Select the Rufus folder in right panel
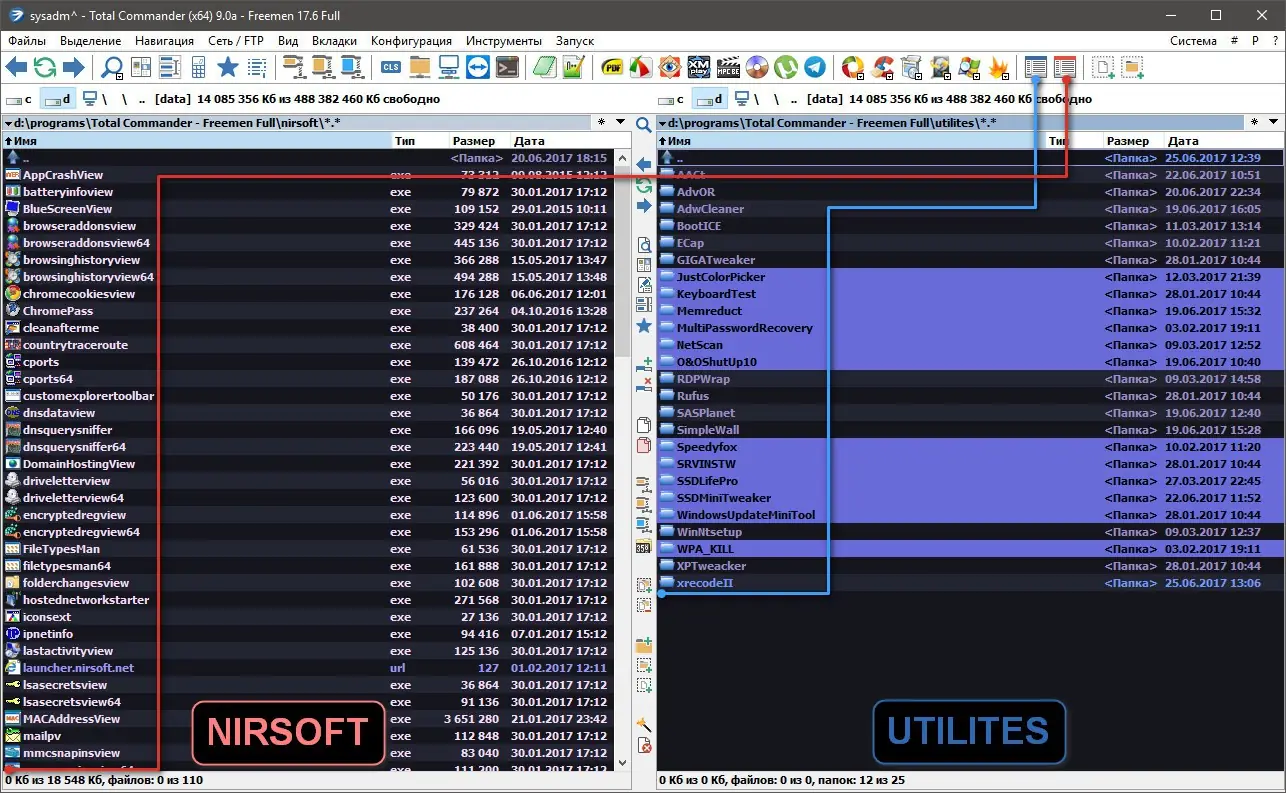This screenshot has height=793, width=1286. (692, 396)
